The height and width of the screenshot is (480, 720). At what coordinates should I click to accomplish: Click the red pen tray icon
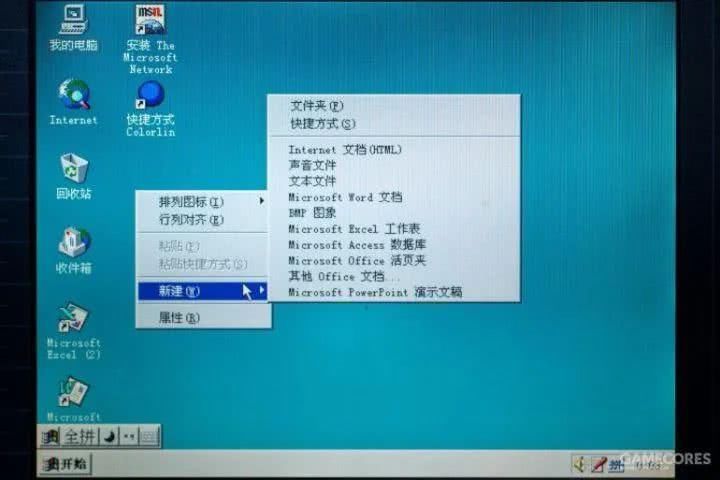coord(597,465)
